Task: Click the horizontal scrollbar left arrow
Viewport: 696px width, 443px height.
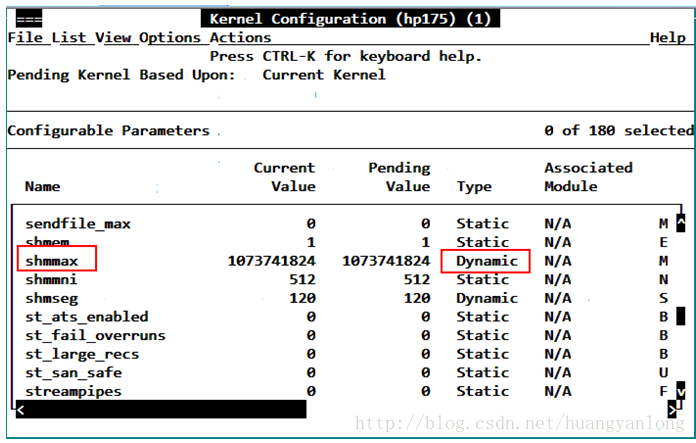Action: (x=20, y=409)
